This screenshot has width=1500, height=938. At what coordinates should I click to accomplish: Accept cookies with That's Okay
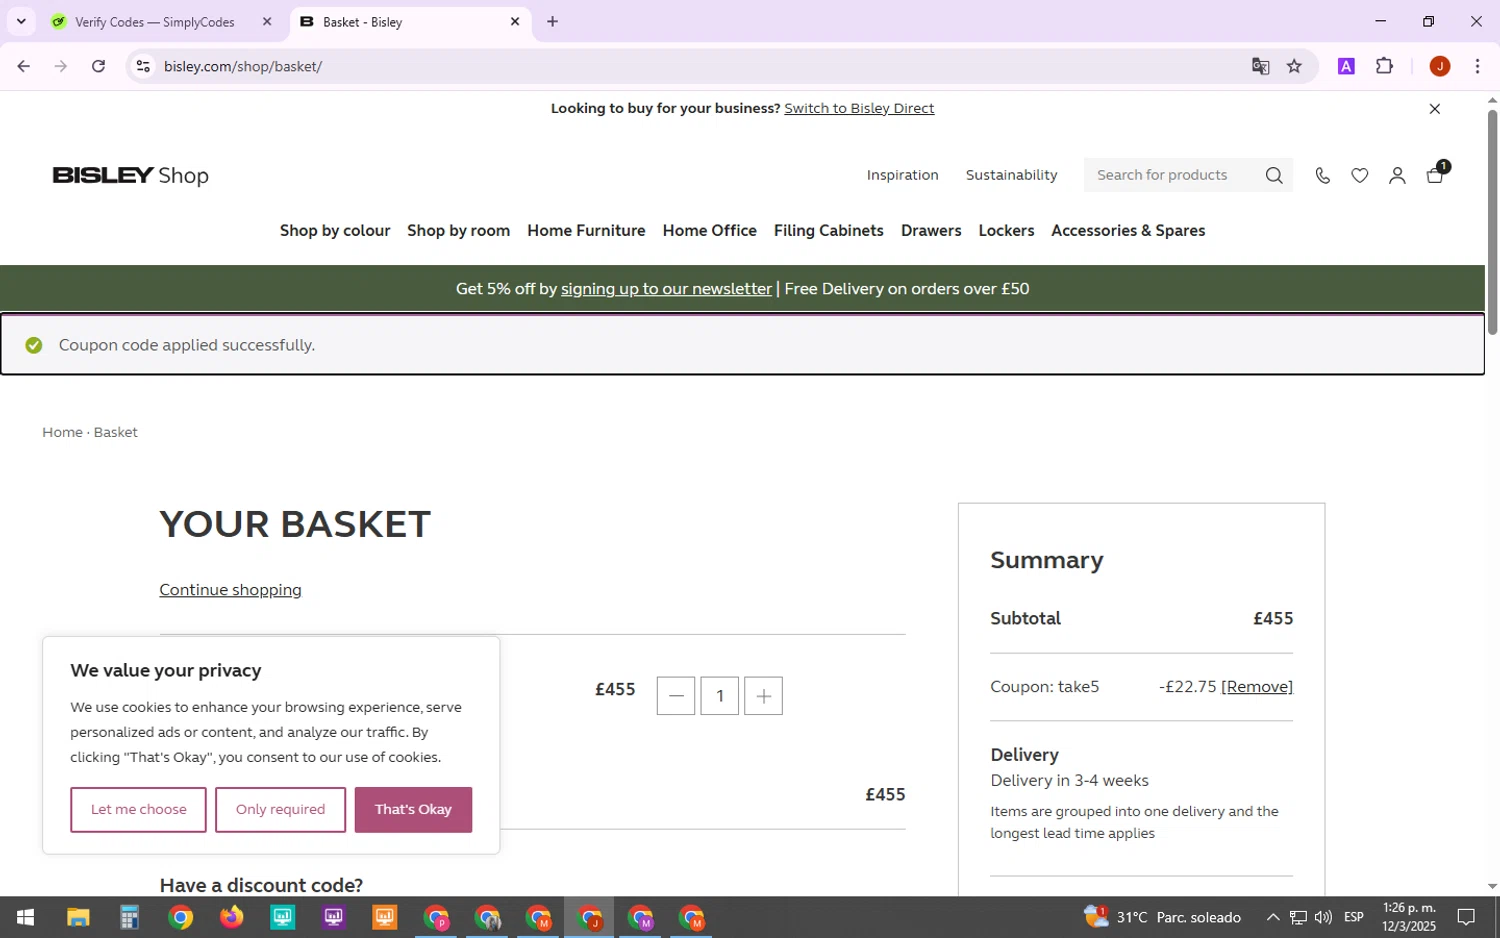pyautogui.click(x=413, y=810)
